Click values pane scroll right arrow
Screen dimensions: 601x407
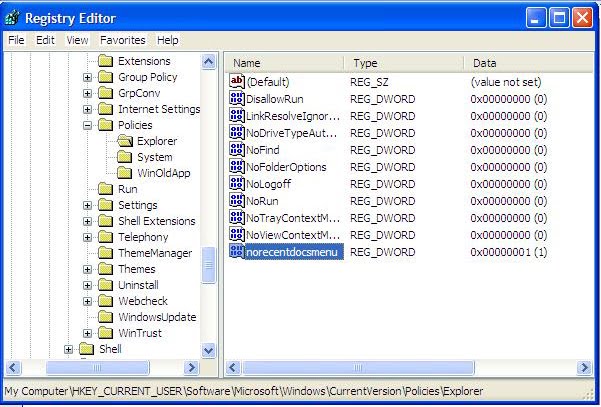[x=584, y=368]
